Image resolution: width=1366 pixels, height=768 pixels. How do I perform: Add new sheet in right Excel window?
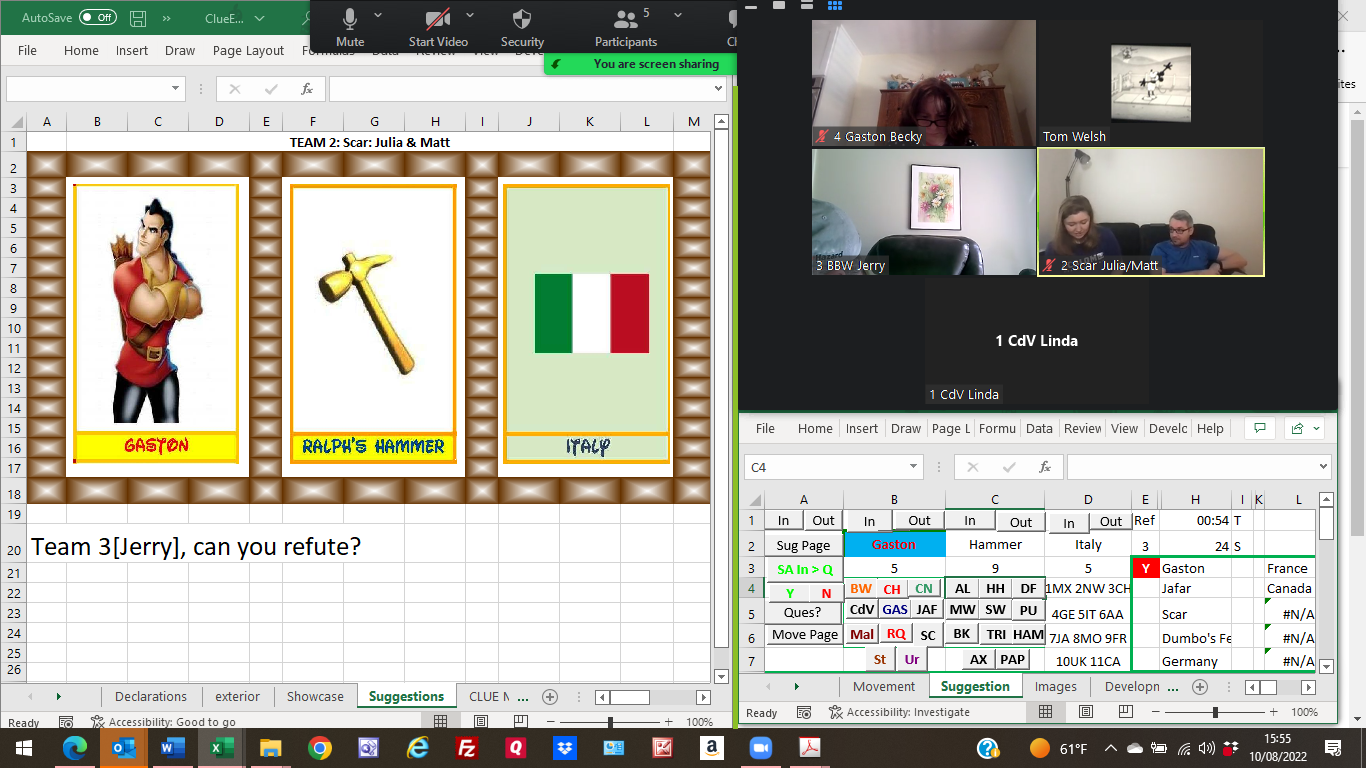[x=1200, y=687]
